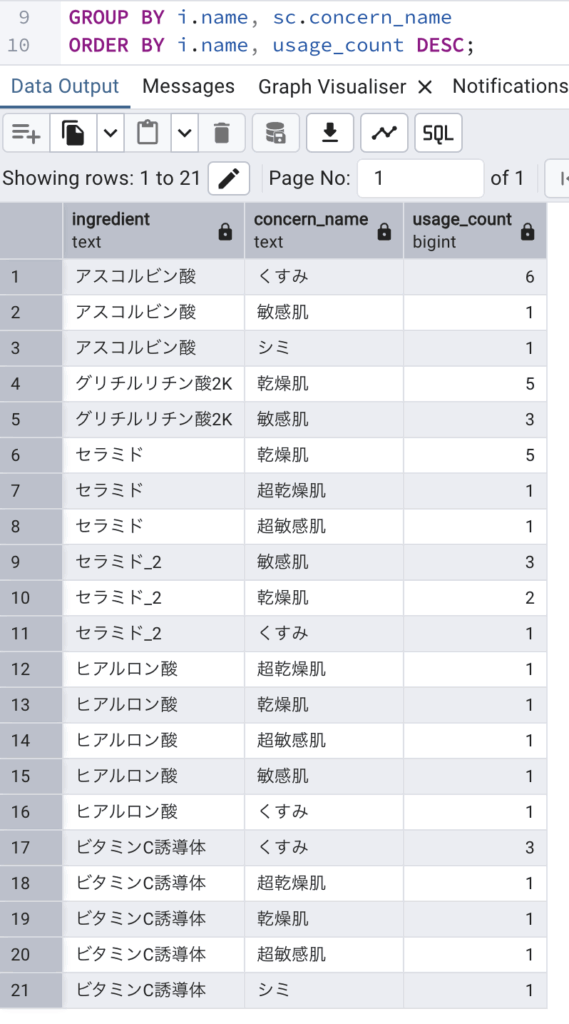This screenshot has height=1024, width=569.
Task: Expand the copy options dropdown arrow
Action: point(110,133)
